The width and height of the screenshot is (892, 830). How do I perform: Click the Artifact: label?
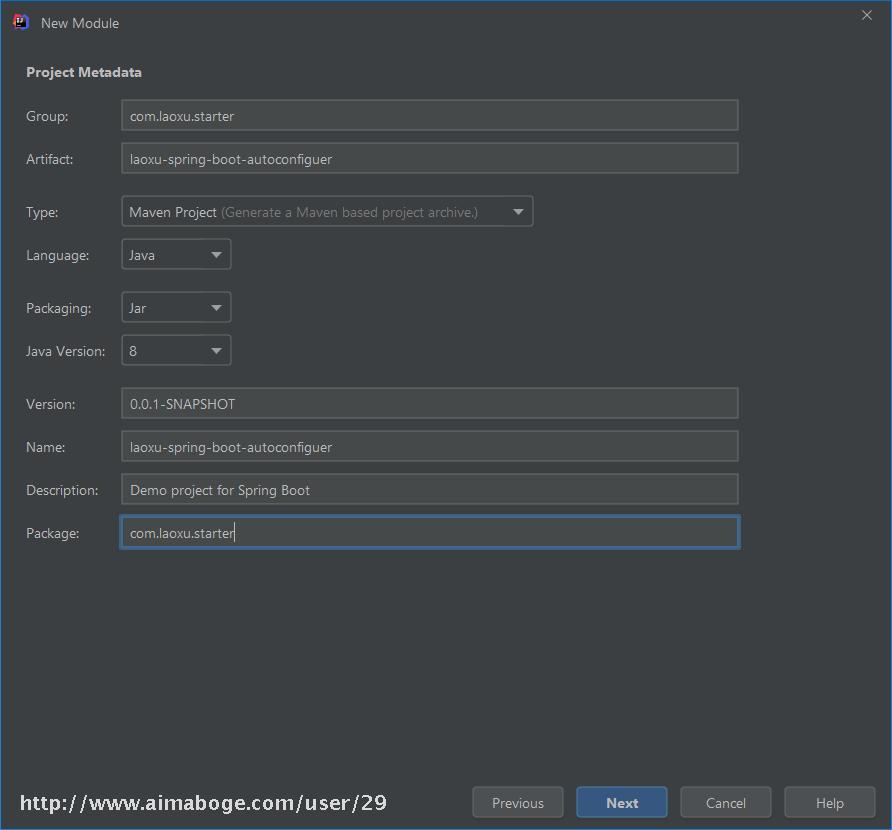pos(49,159)
